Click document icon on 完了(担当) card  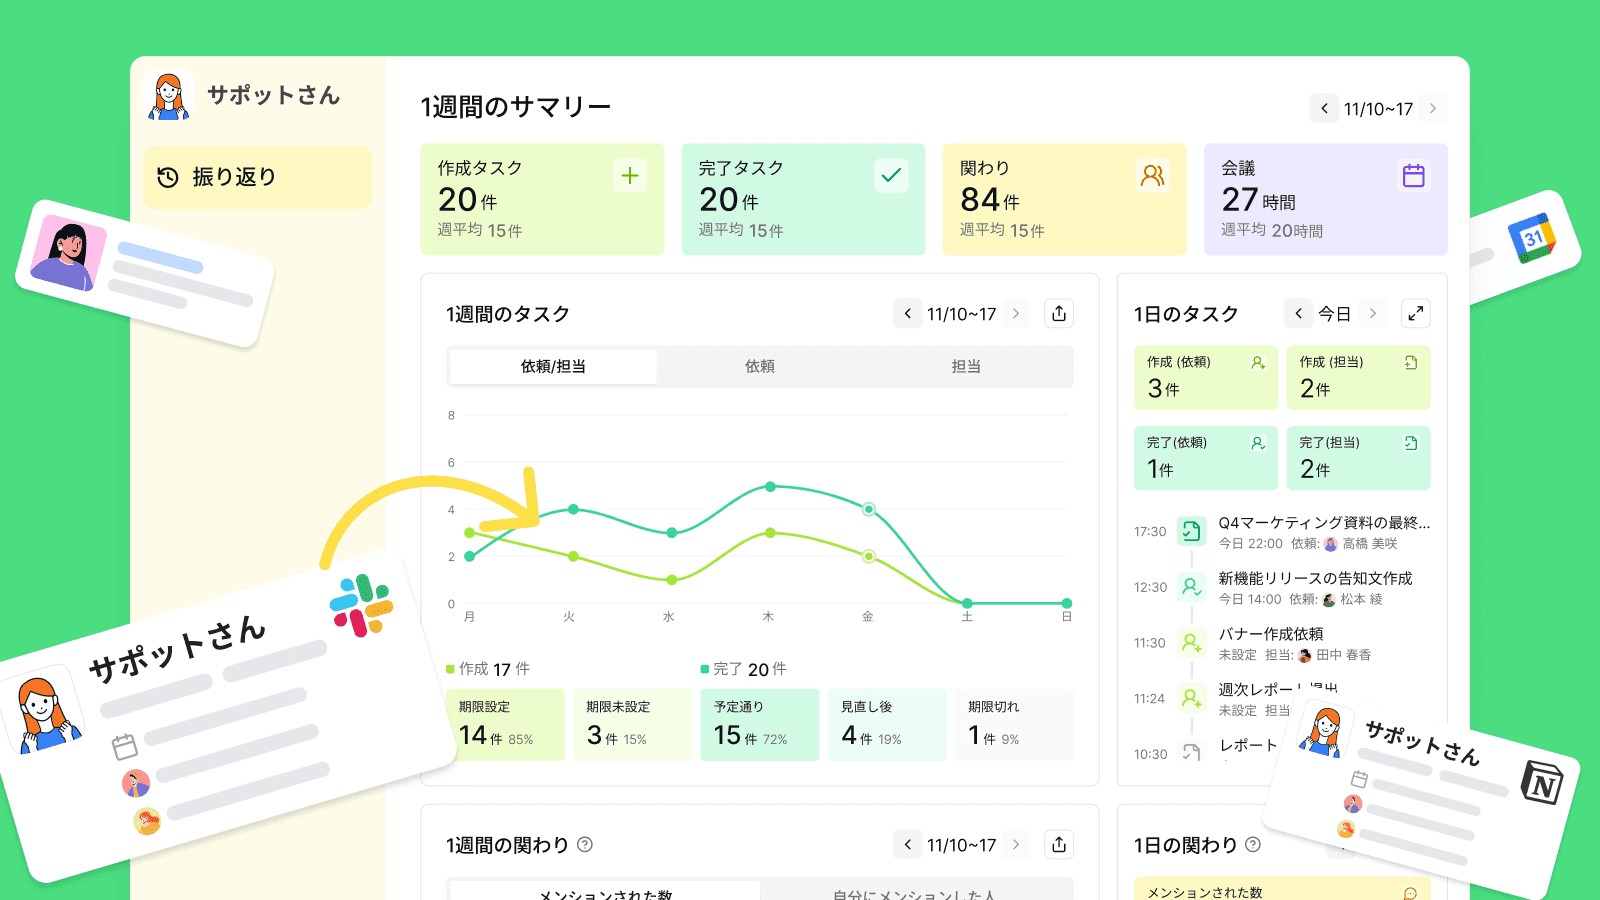1411,443
